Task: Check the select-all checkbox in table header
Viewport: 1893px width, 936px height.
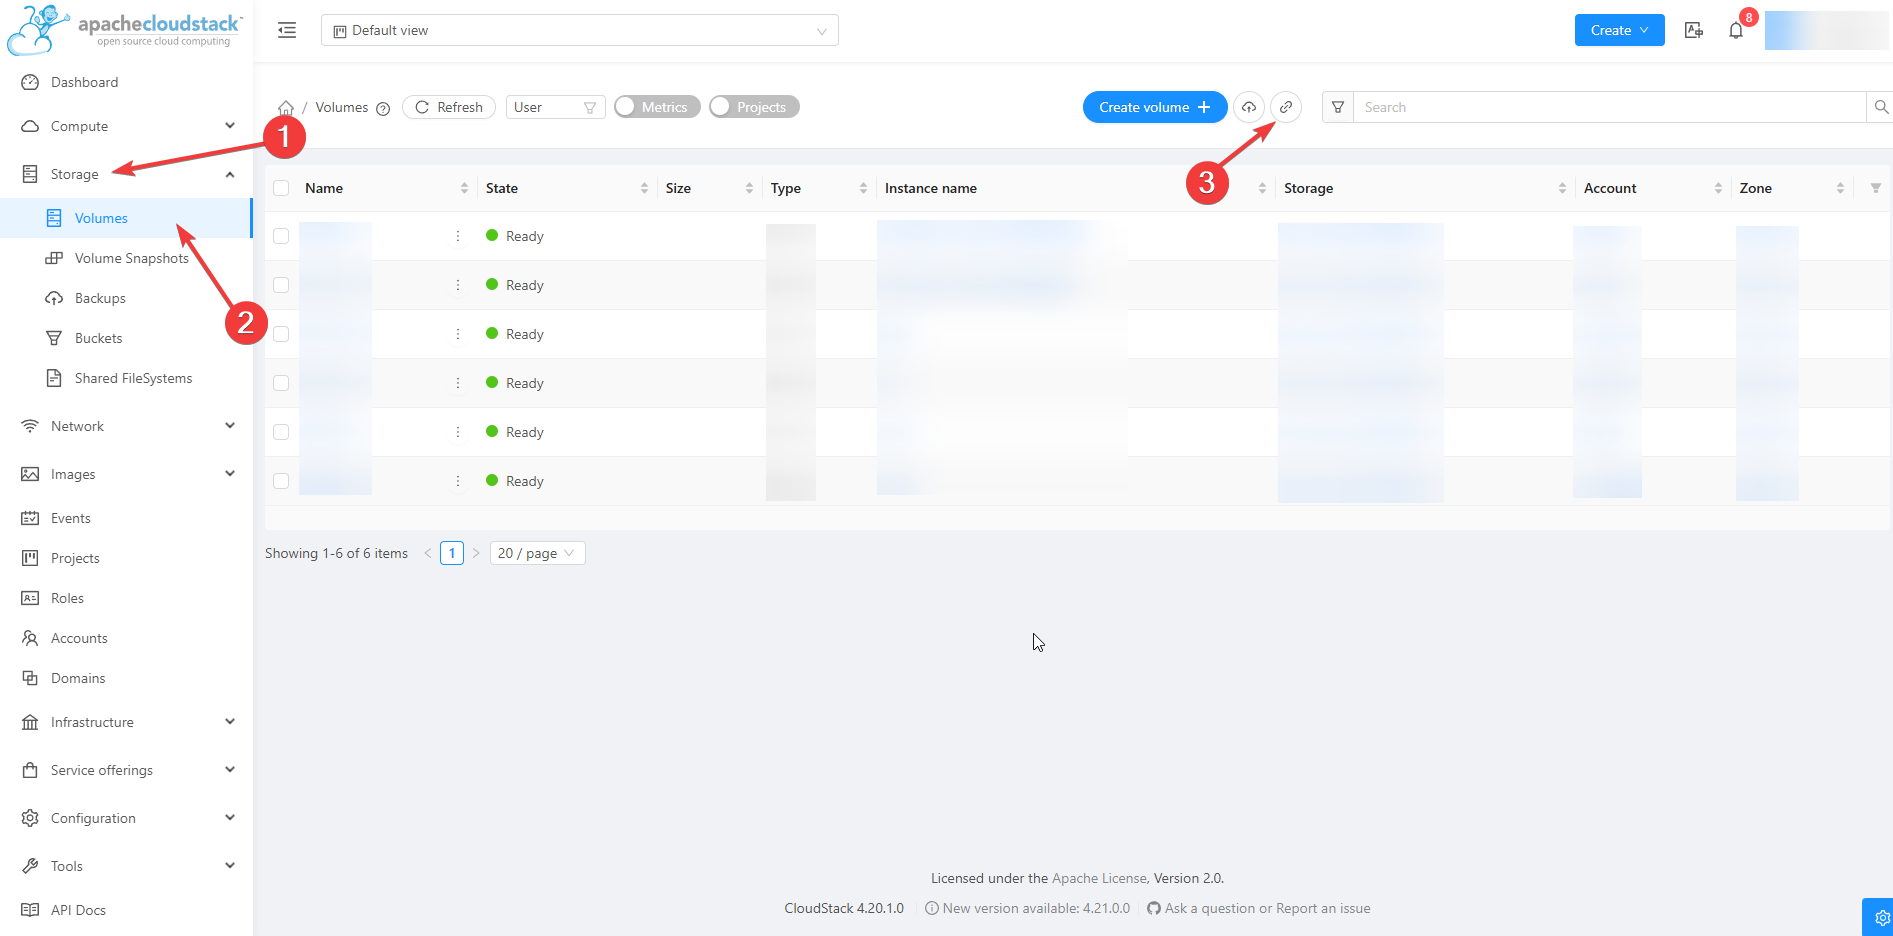Action: click(x=281, y=188)
